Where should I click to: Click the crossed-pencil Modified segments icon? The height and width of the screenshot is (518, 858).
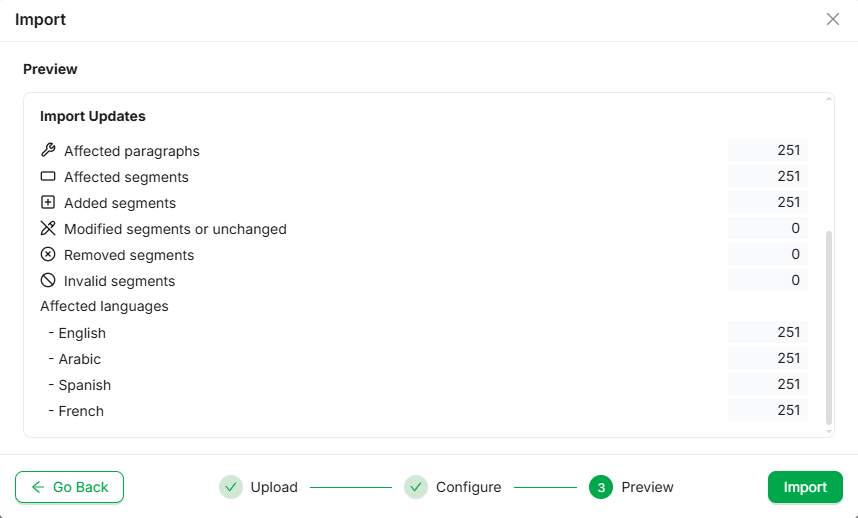(48, 229)
